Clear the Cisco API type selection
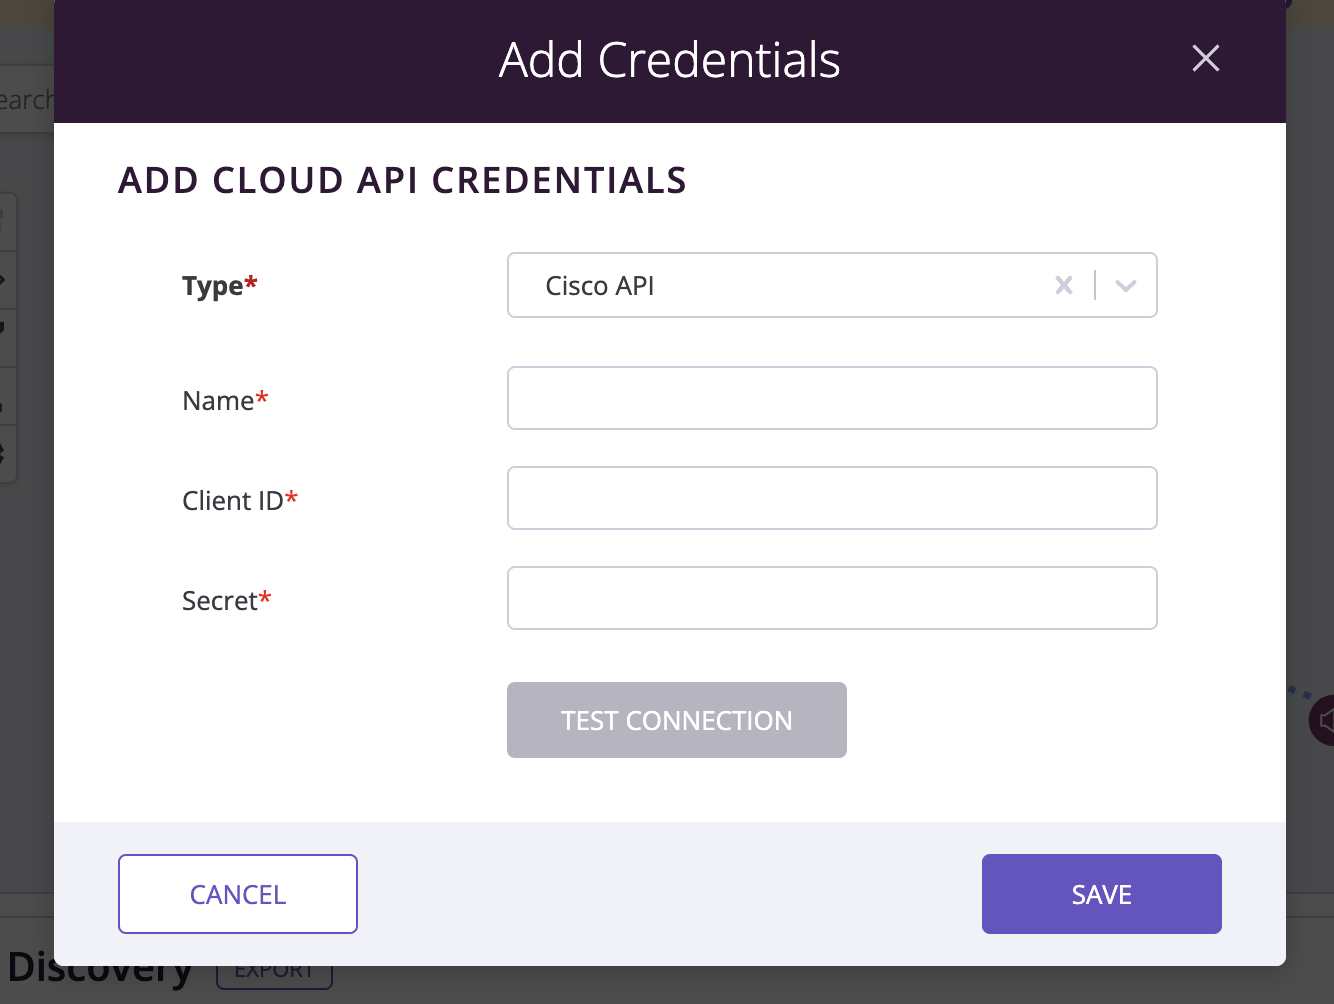The height and width of the screenshot is (1004, 1334). coord(1064,285)
